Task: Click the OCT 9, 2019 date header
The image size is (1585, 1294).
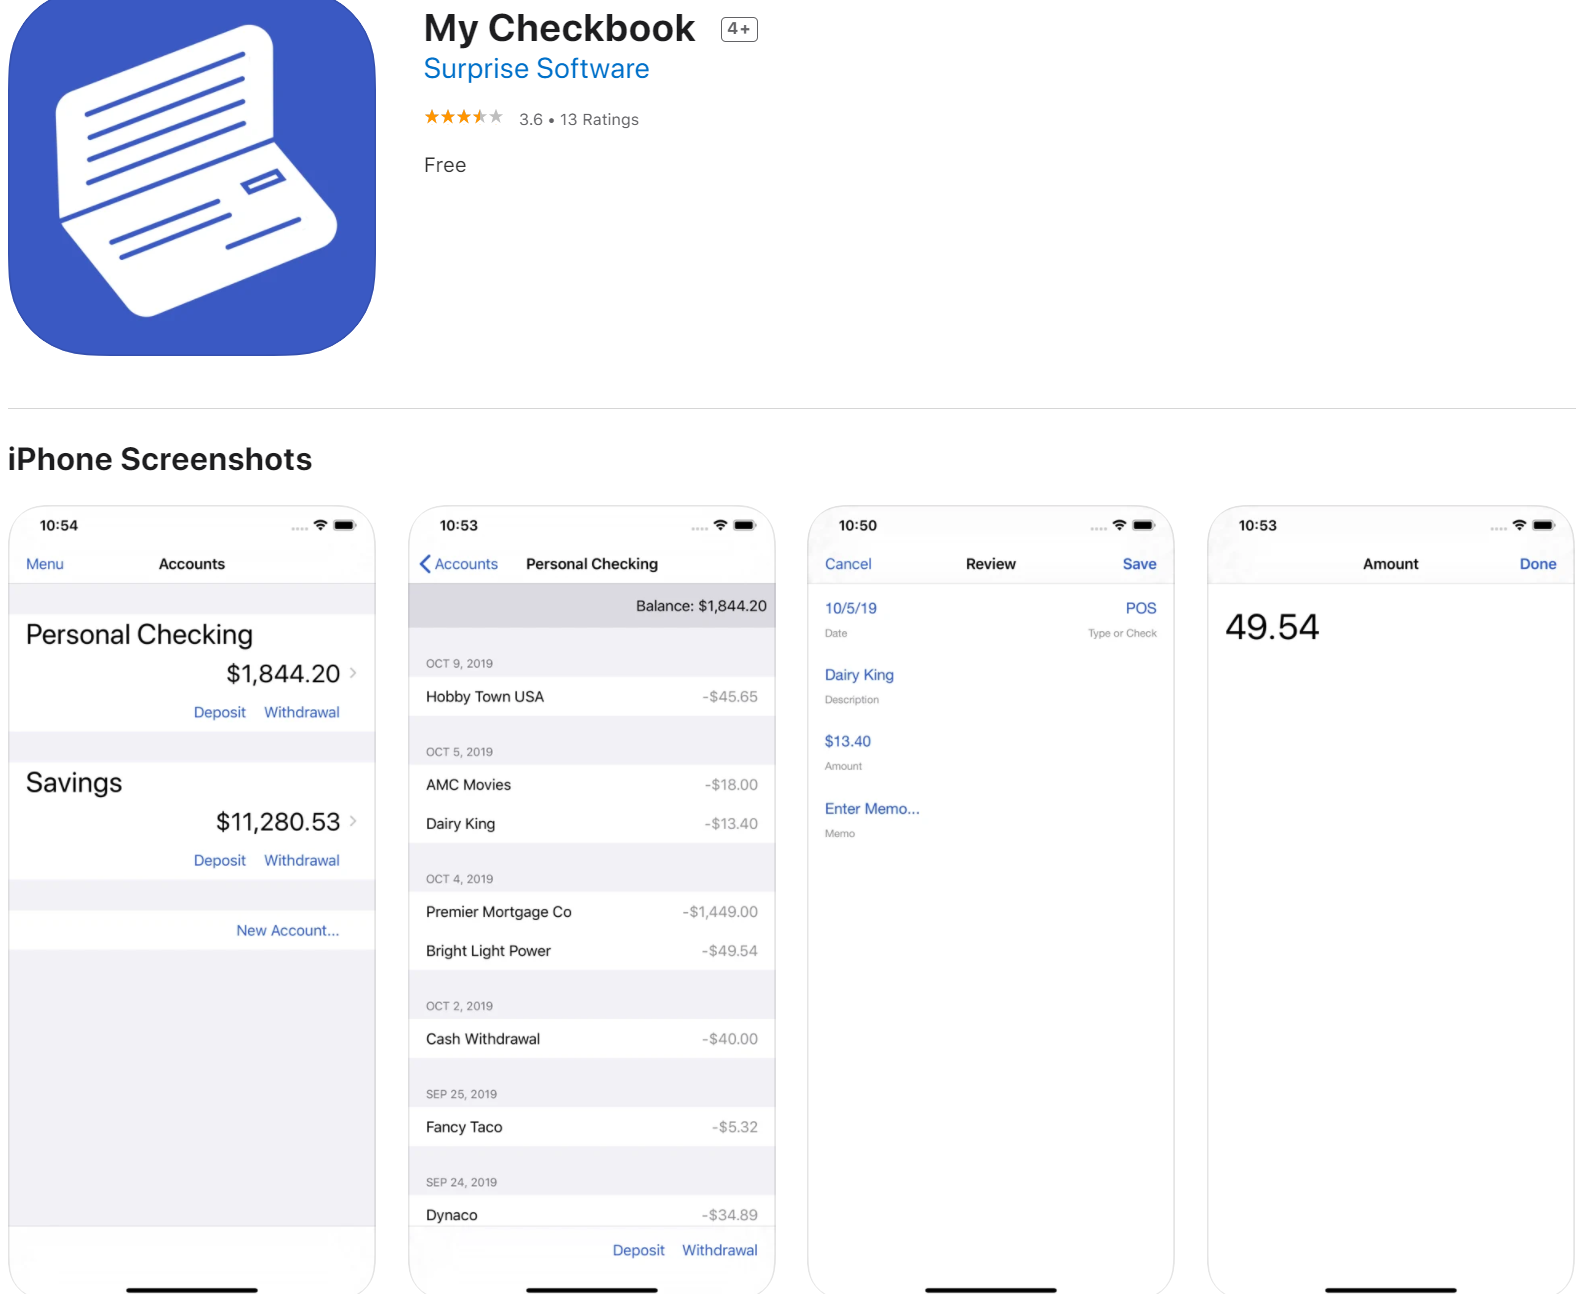Action: click(459, 663)
